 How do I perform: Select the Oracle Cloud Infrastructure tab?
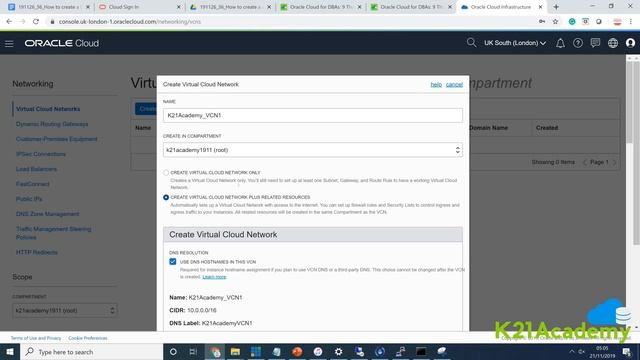(x=501, y=7)
